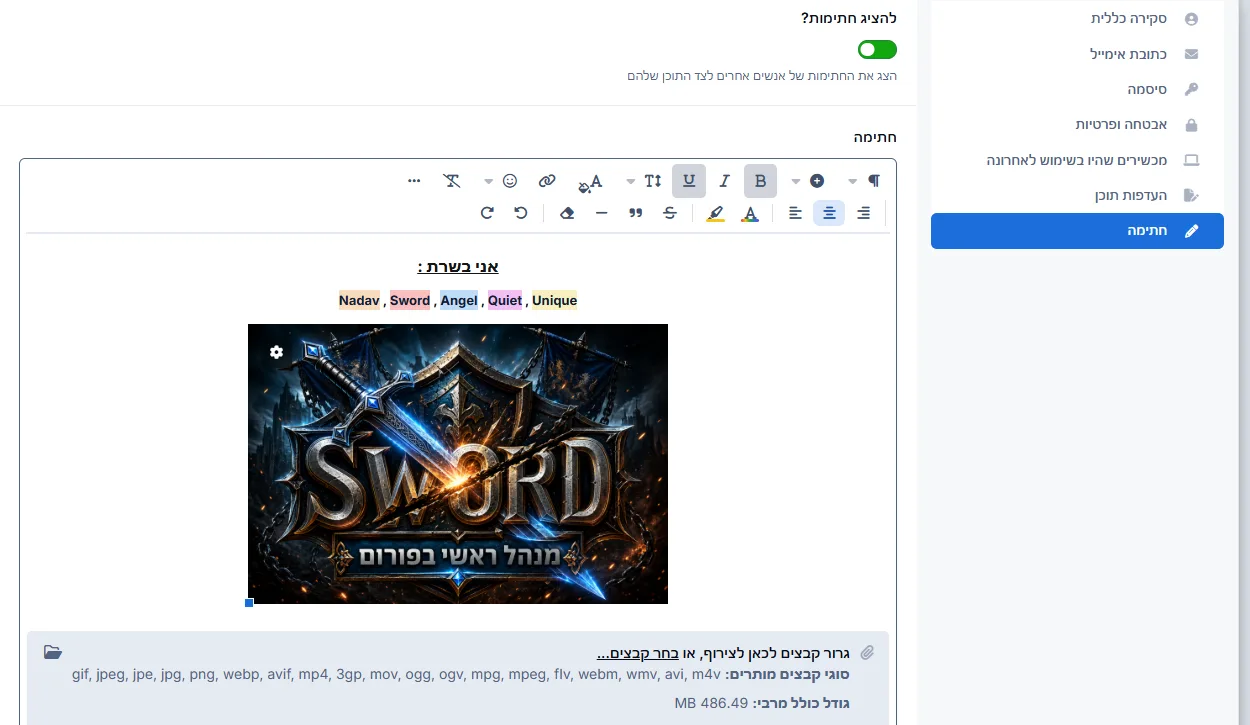Redo the last edit
1250x725 pixels.
tap(487, 213)
